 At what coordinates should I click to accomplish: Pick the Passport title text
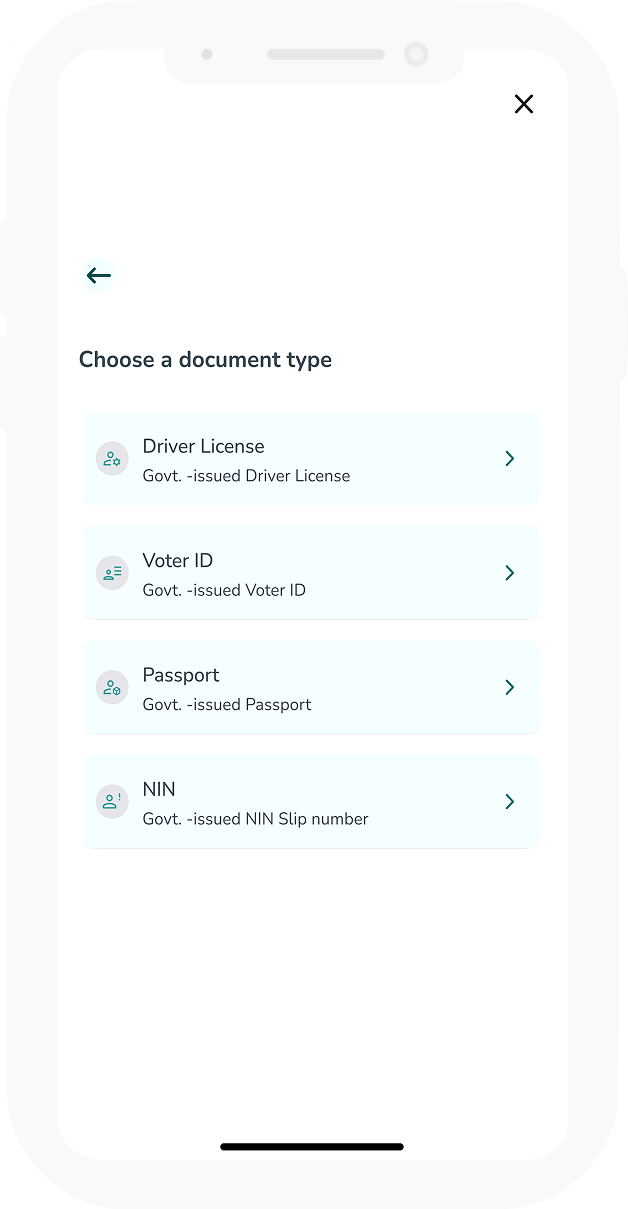(181, 675)
